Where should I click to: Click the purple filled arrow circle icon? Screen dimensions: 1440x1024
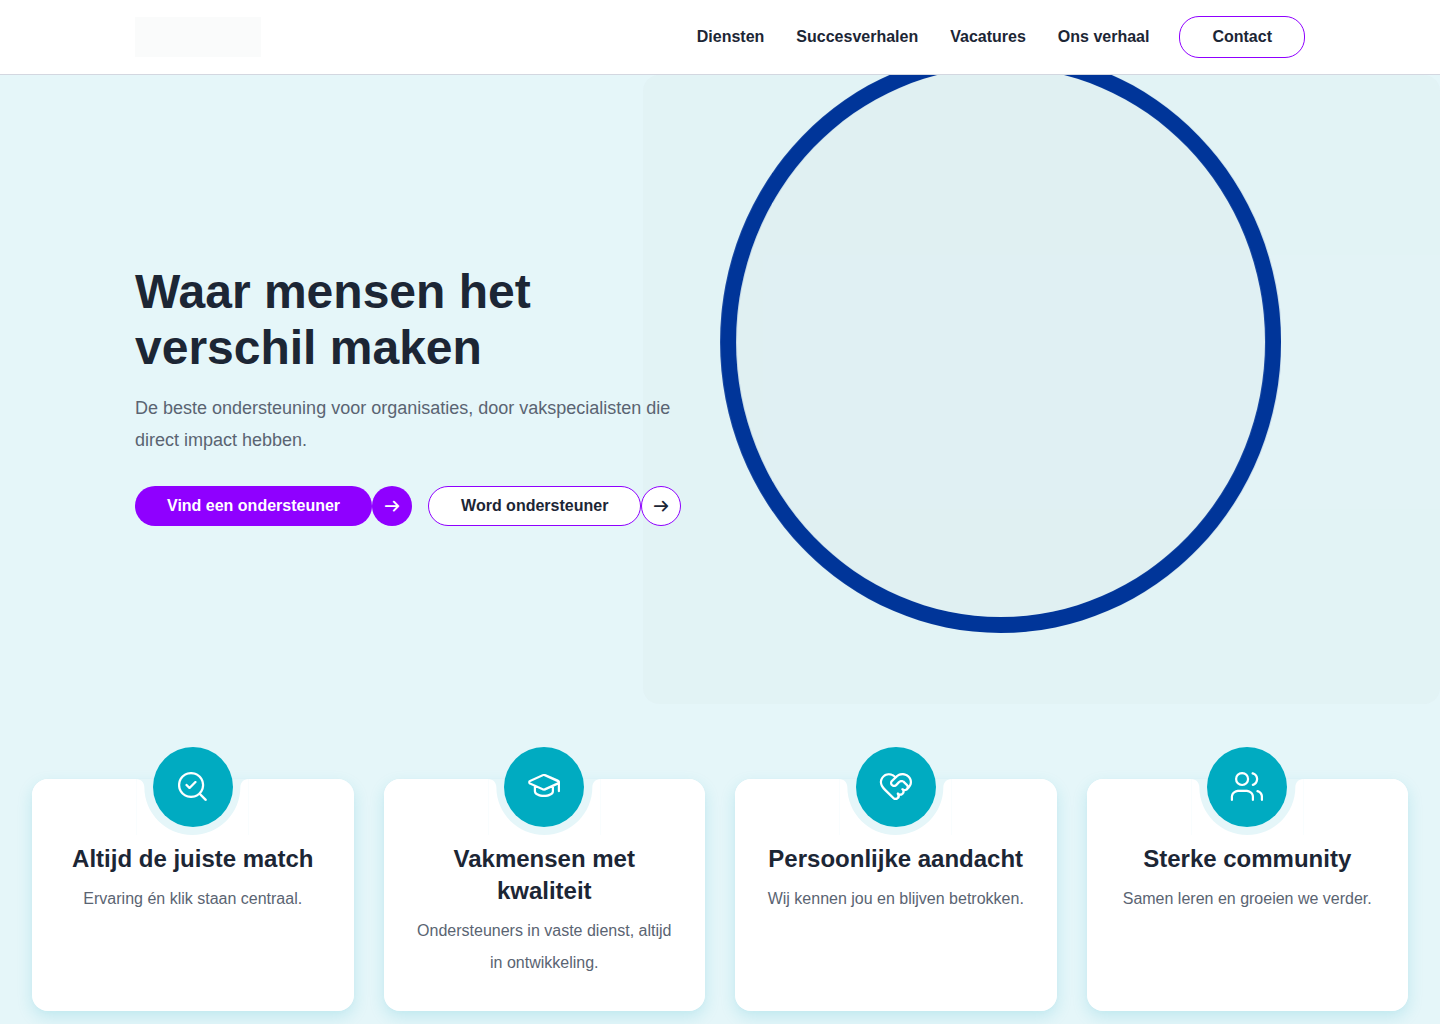(392, 506)
